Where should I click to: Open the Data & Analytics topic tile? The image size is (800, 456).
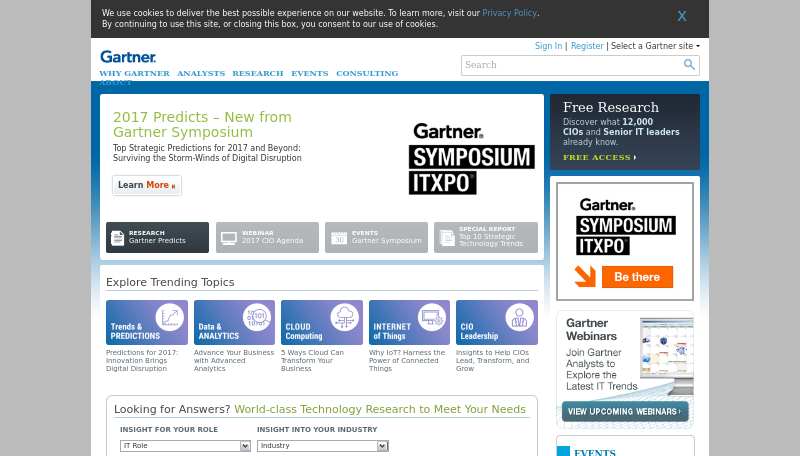[x=234, y=322]
